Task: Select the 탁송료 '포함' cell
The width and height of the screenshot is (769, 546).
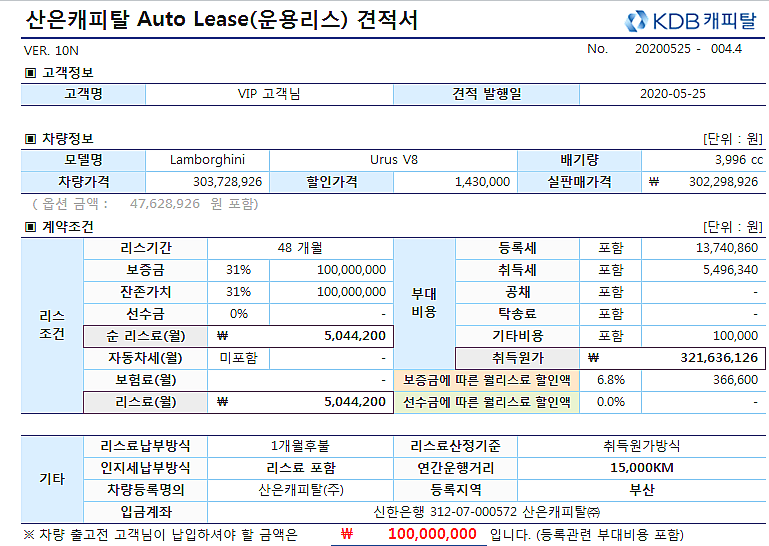Action: [611, 314]
